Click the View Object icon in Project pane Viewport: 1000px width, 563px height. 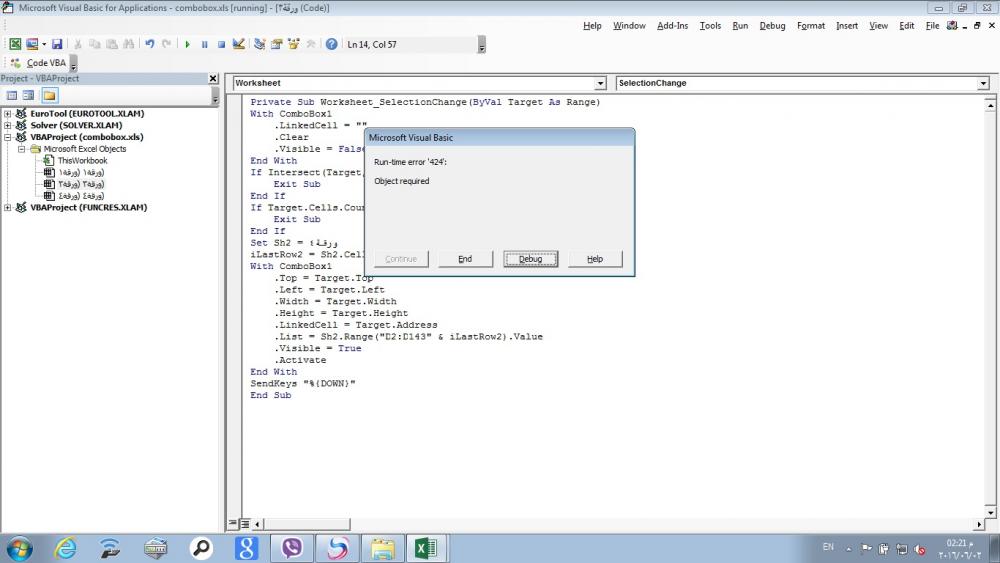pos(29,96)
